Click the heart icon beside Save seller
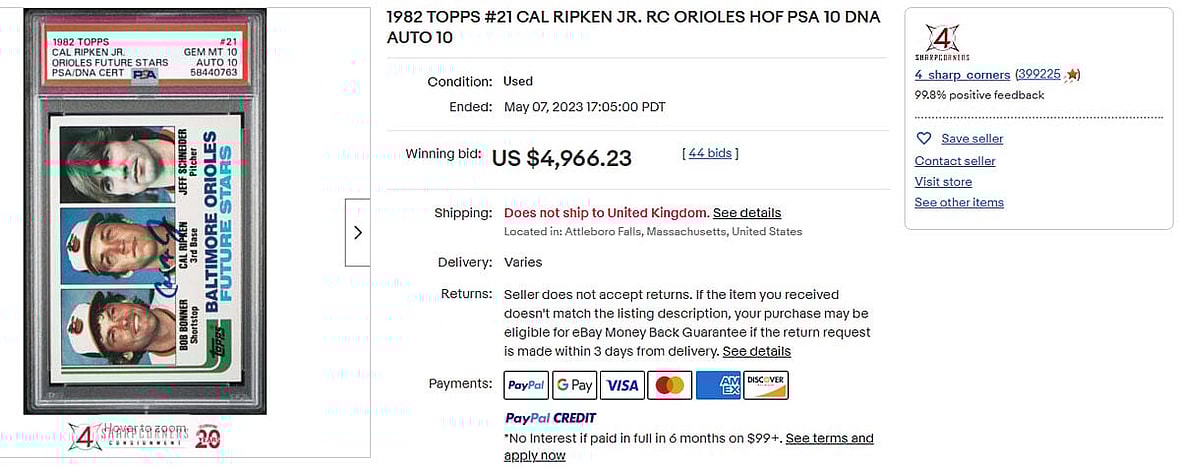 pos(924,139)
